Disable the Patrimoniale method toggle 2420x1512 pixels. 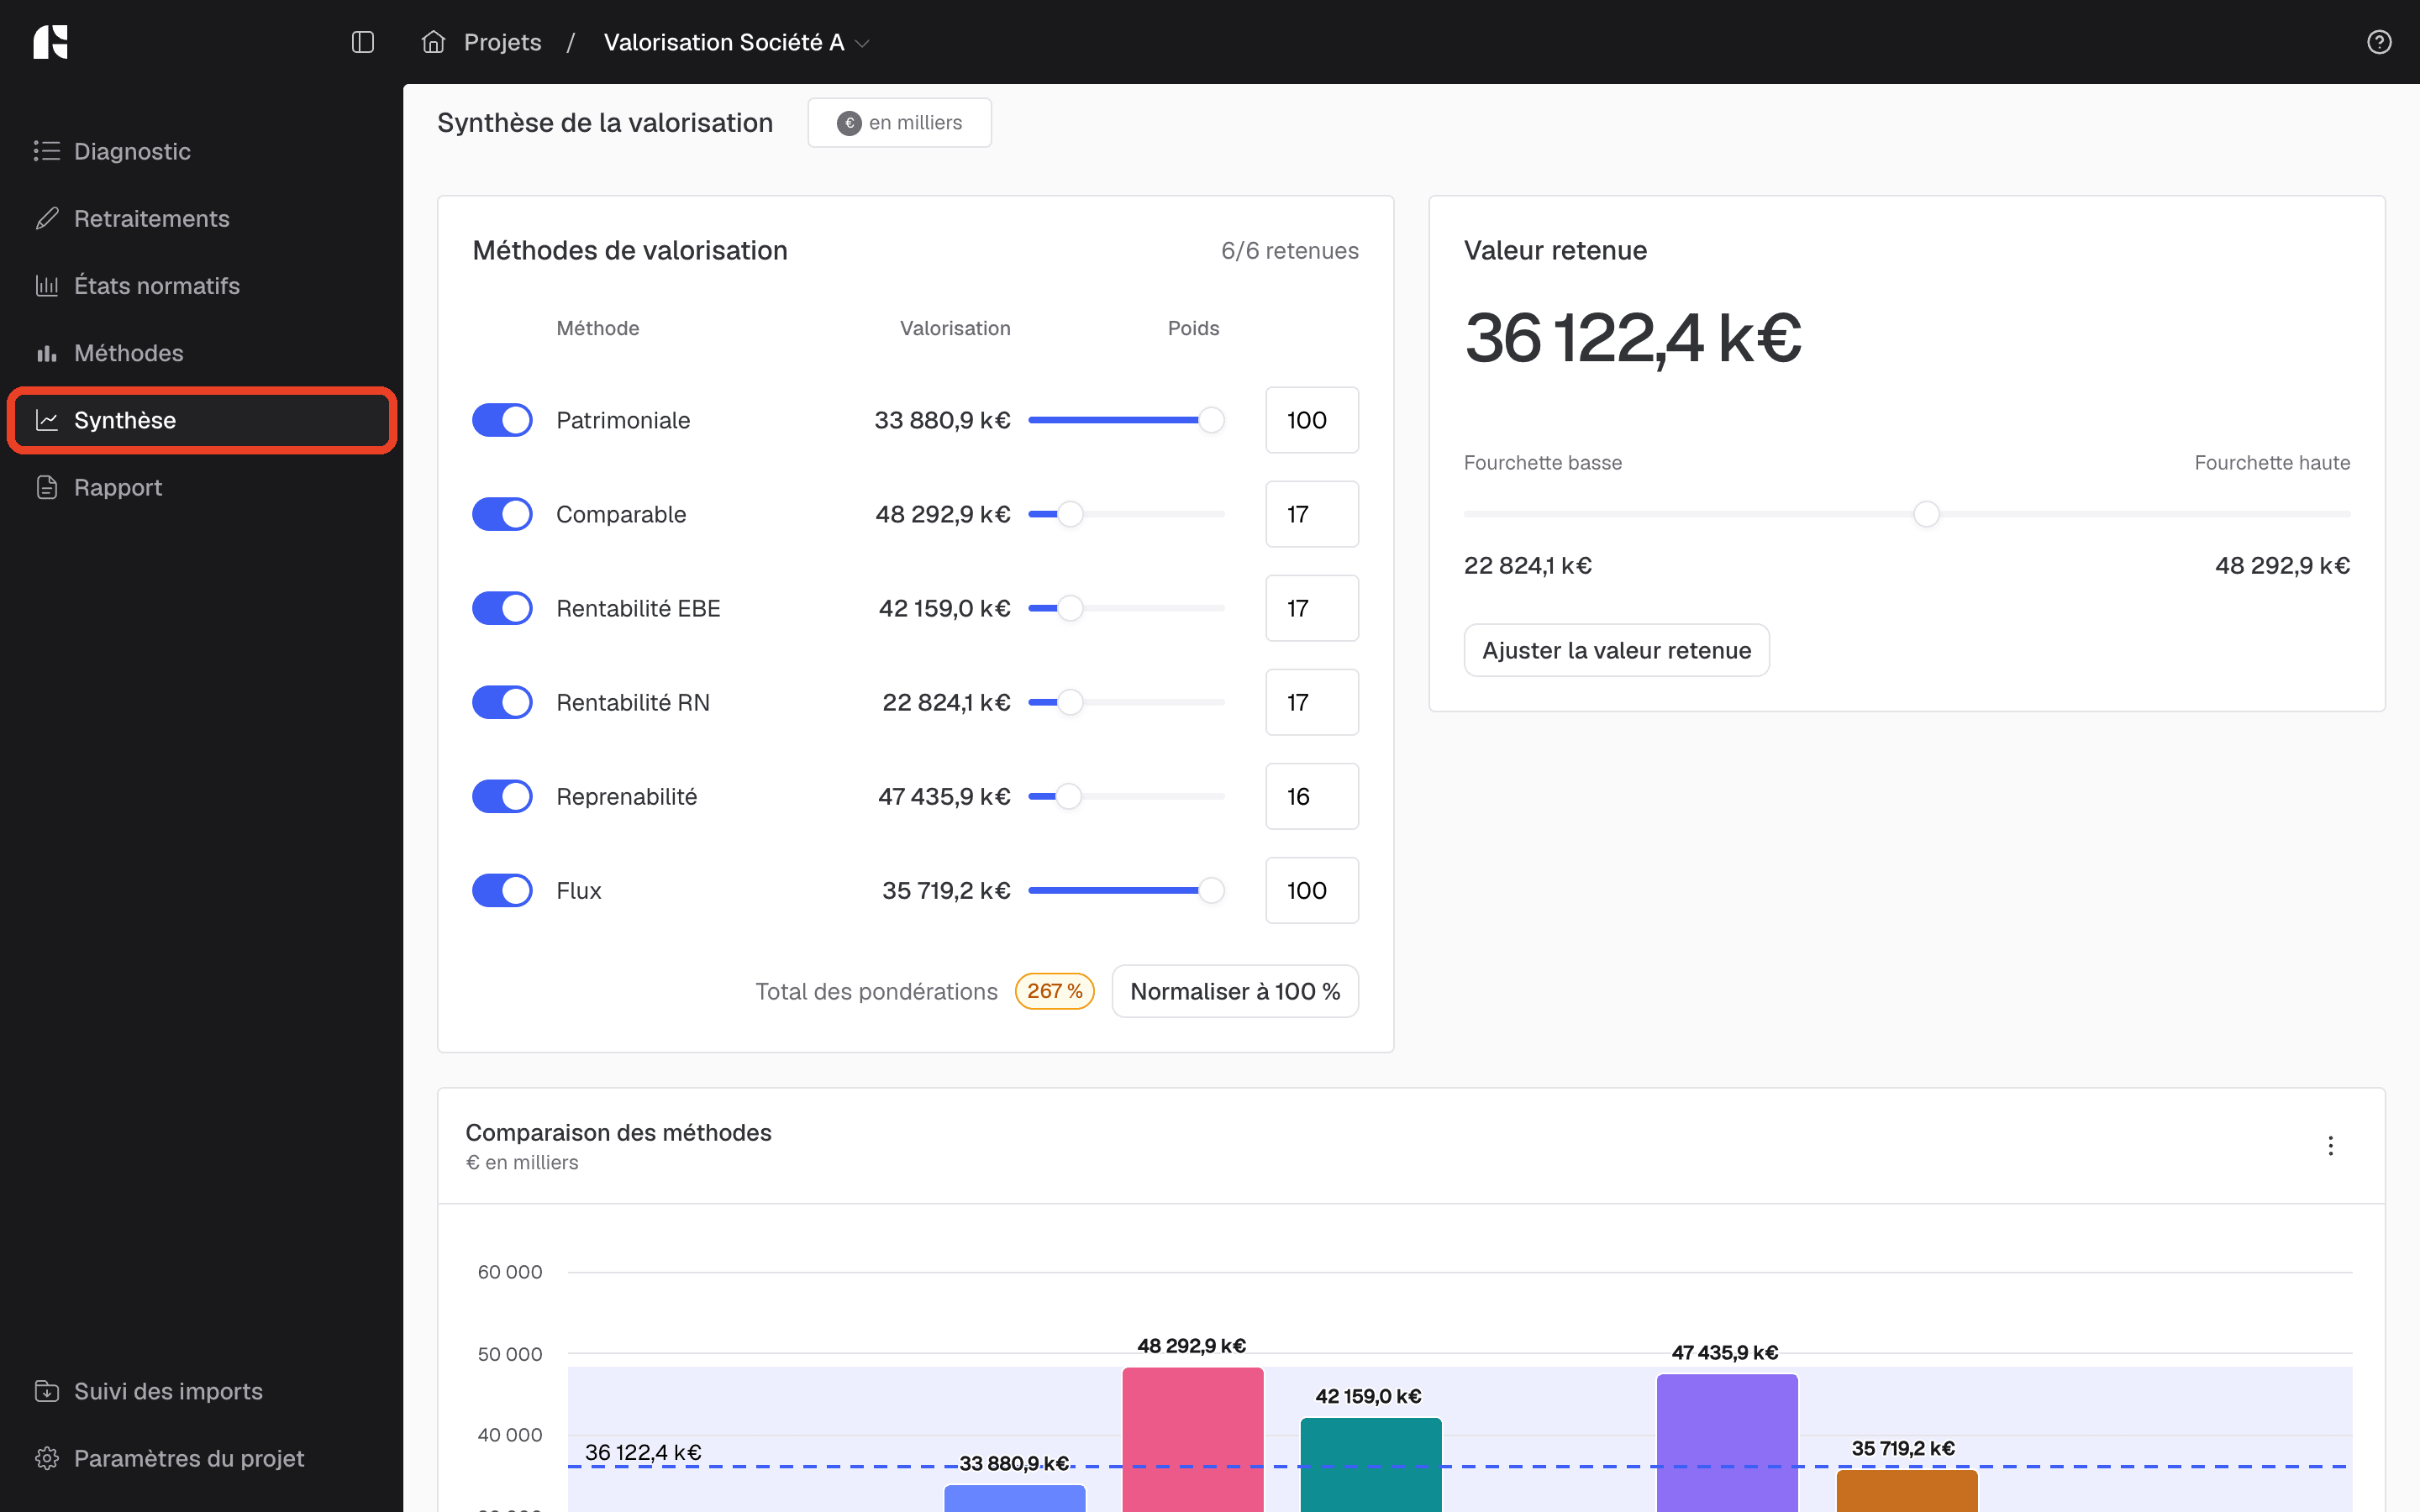pos(502,420)
